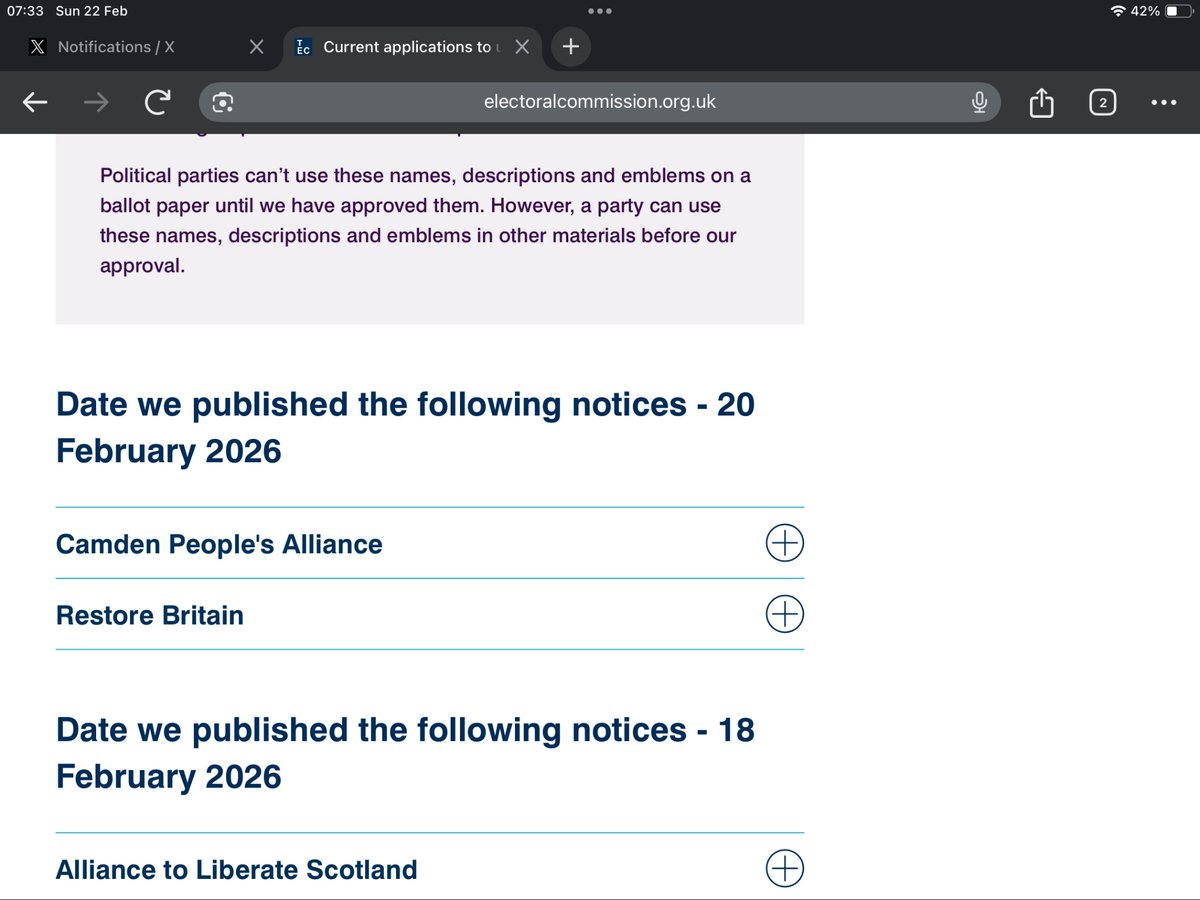Image resolution: width=1200 pixels, height=900 pixels.
Task: Expand Camden People's Alliance plus icon
Action: [x=784, y=543]
